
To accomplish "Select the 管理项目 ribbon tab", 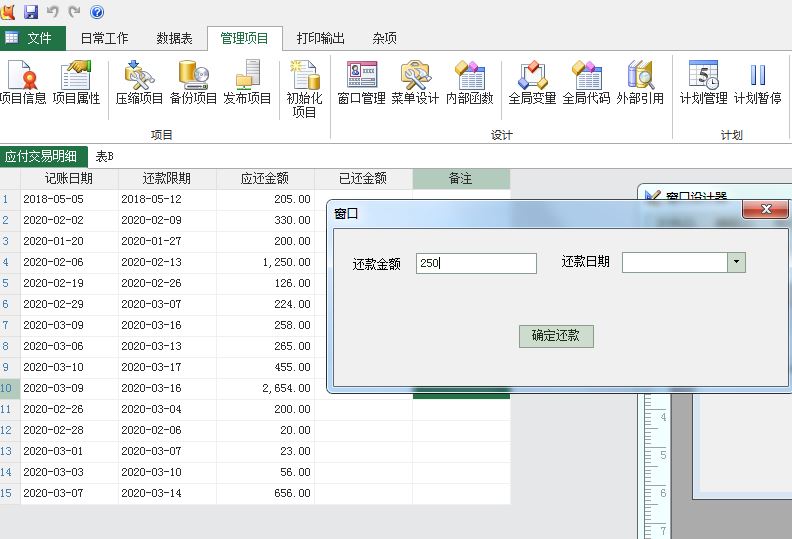I will (x=244, y=38).
